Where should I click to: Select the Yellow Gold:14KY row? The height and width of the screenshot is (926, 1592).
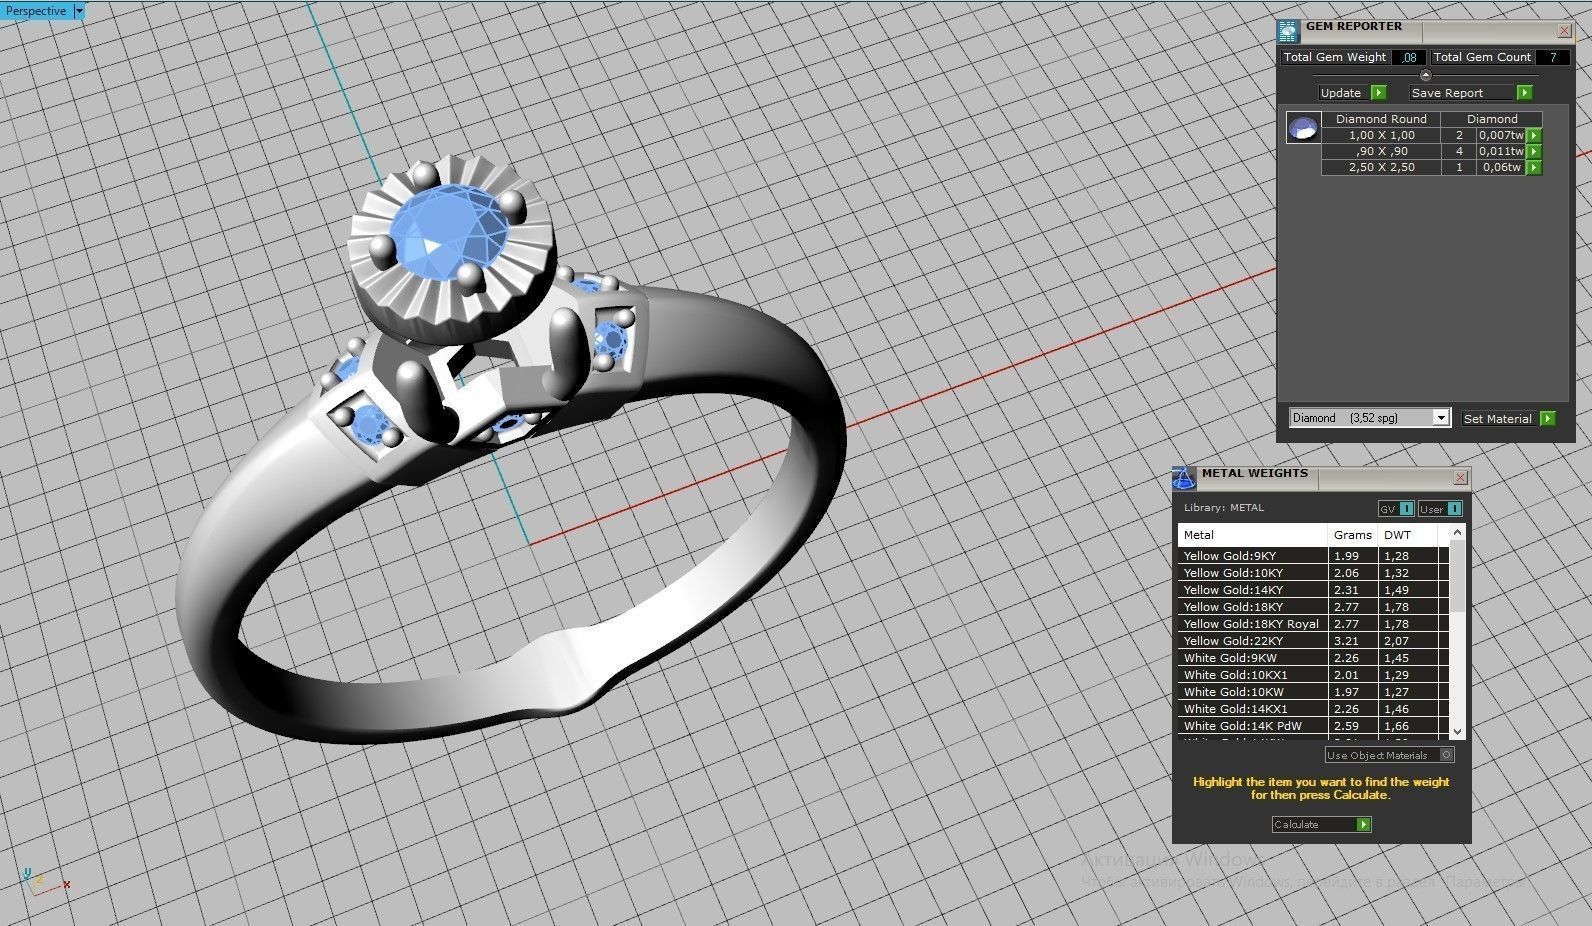tap(1313, 590)
